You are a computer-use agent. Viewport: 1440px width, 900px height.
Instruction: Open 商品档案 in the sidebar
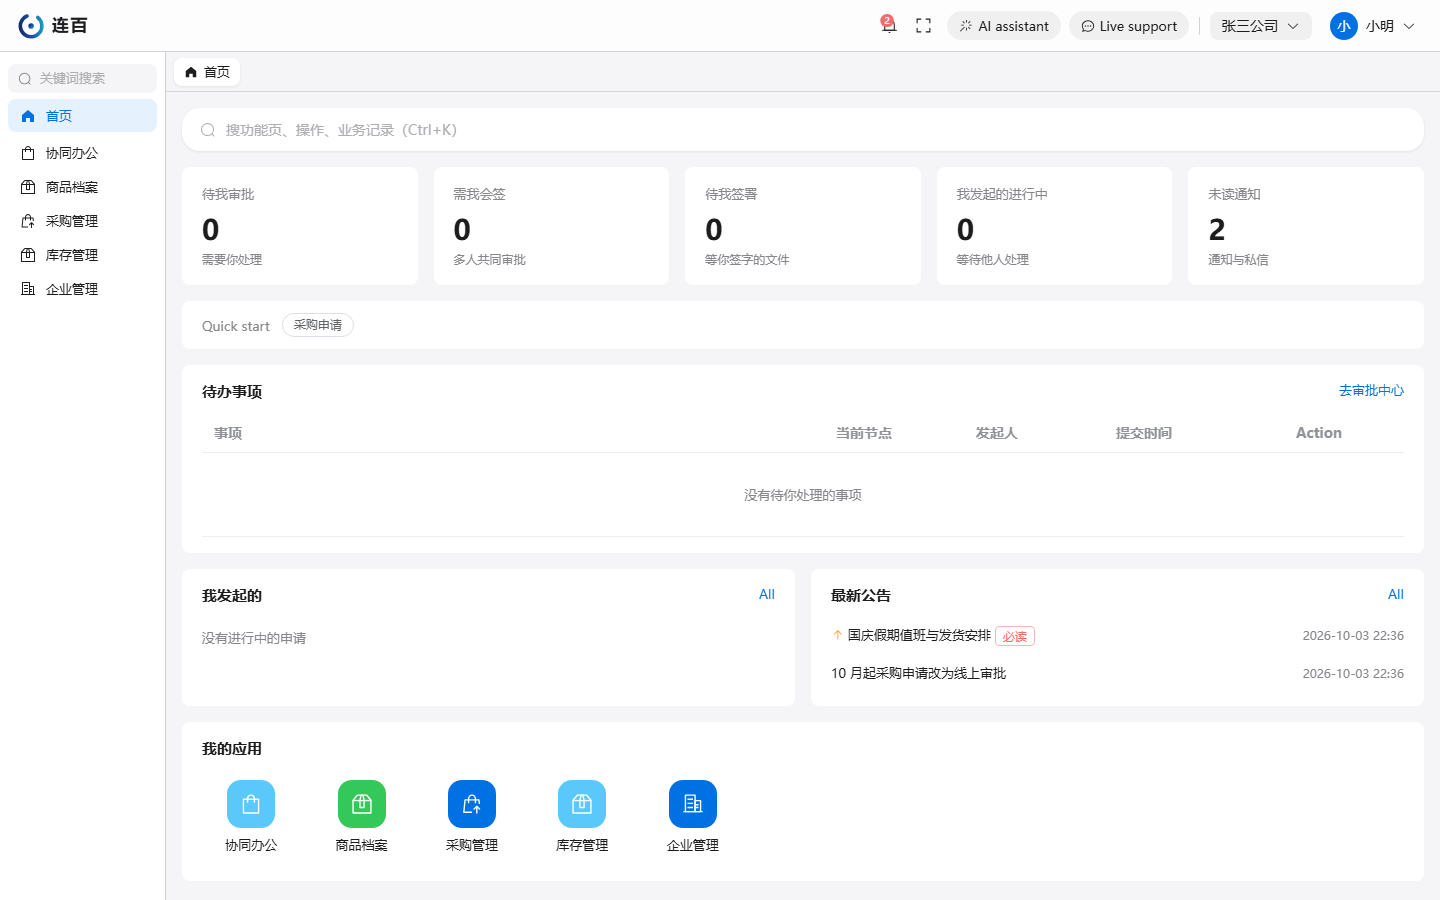pyautogui.click(x=82, y=187)
